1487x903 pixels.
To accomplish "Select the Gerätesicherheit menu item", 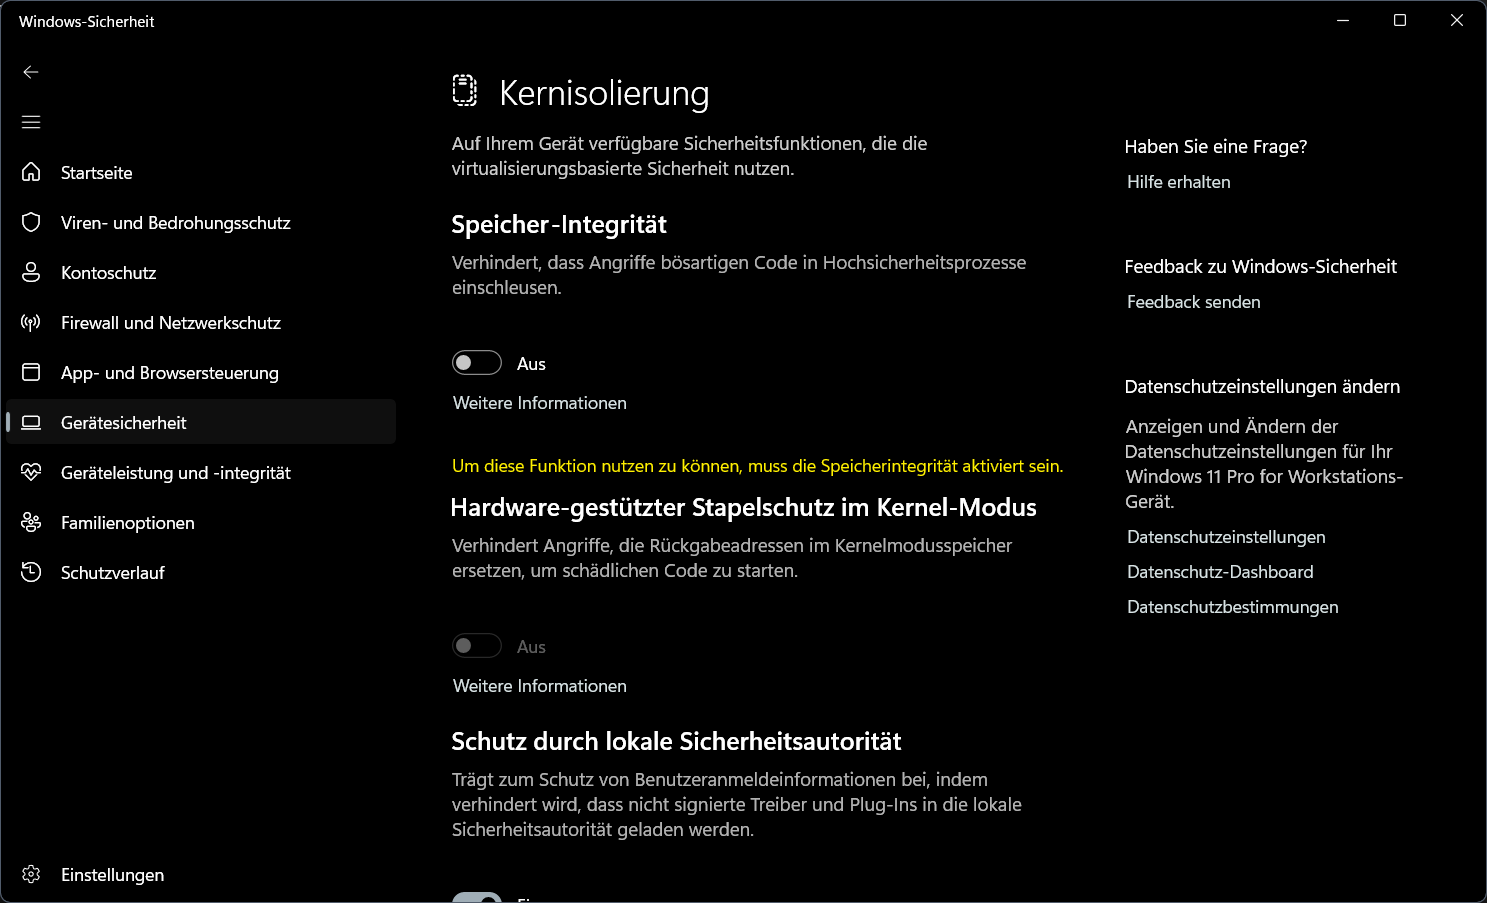I will (201, 422).
